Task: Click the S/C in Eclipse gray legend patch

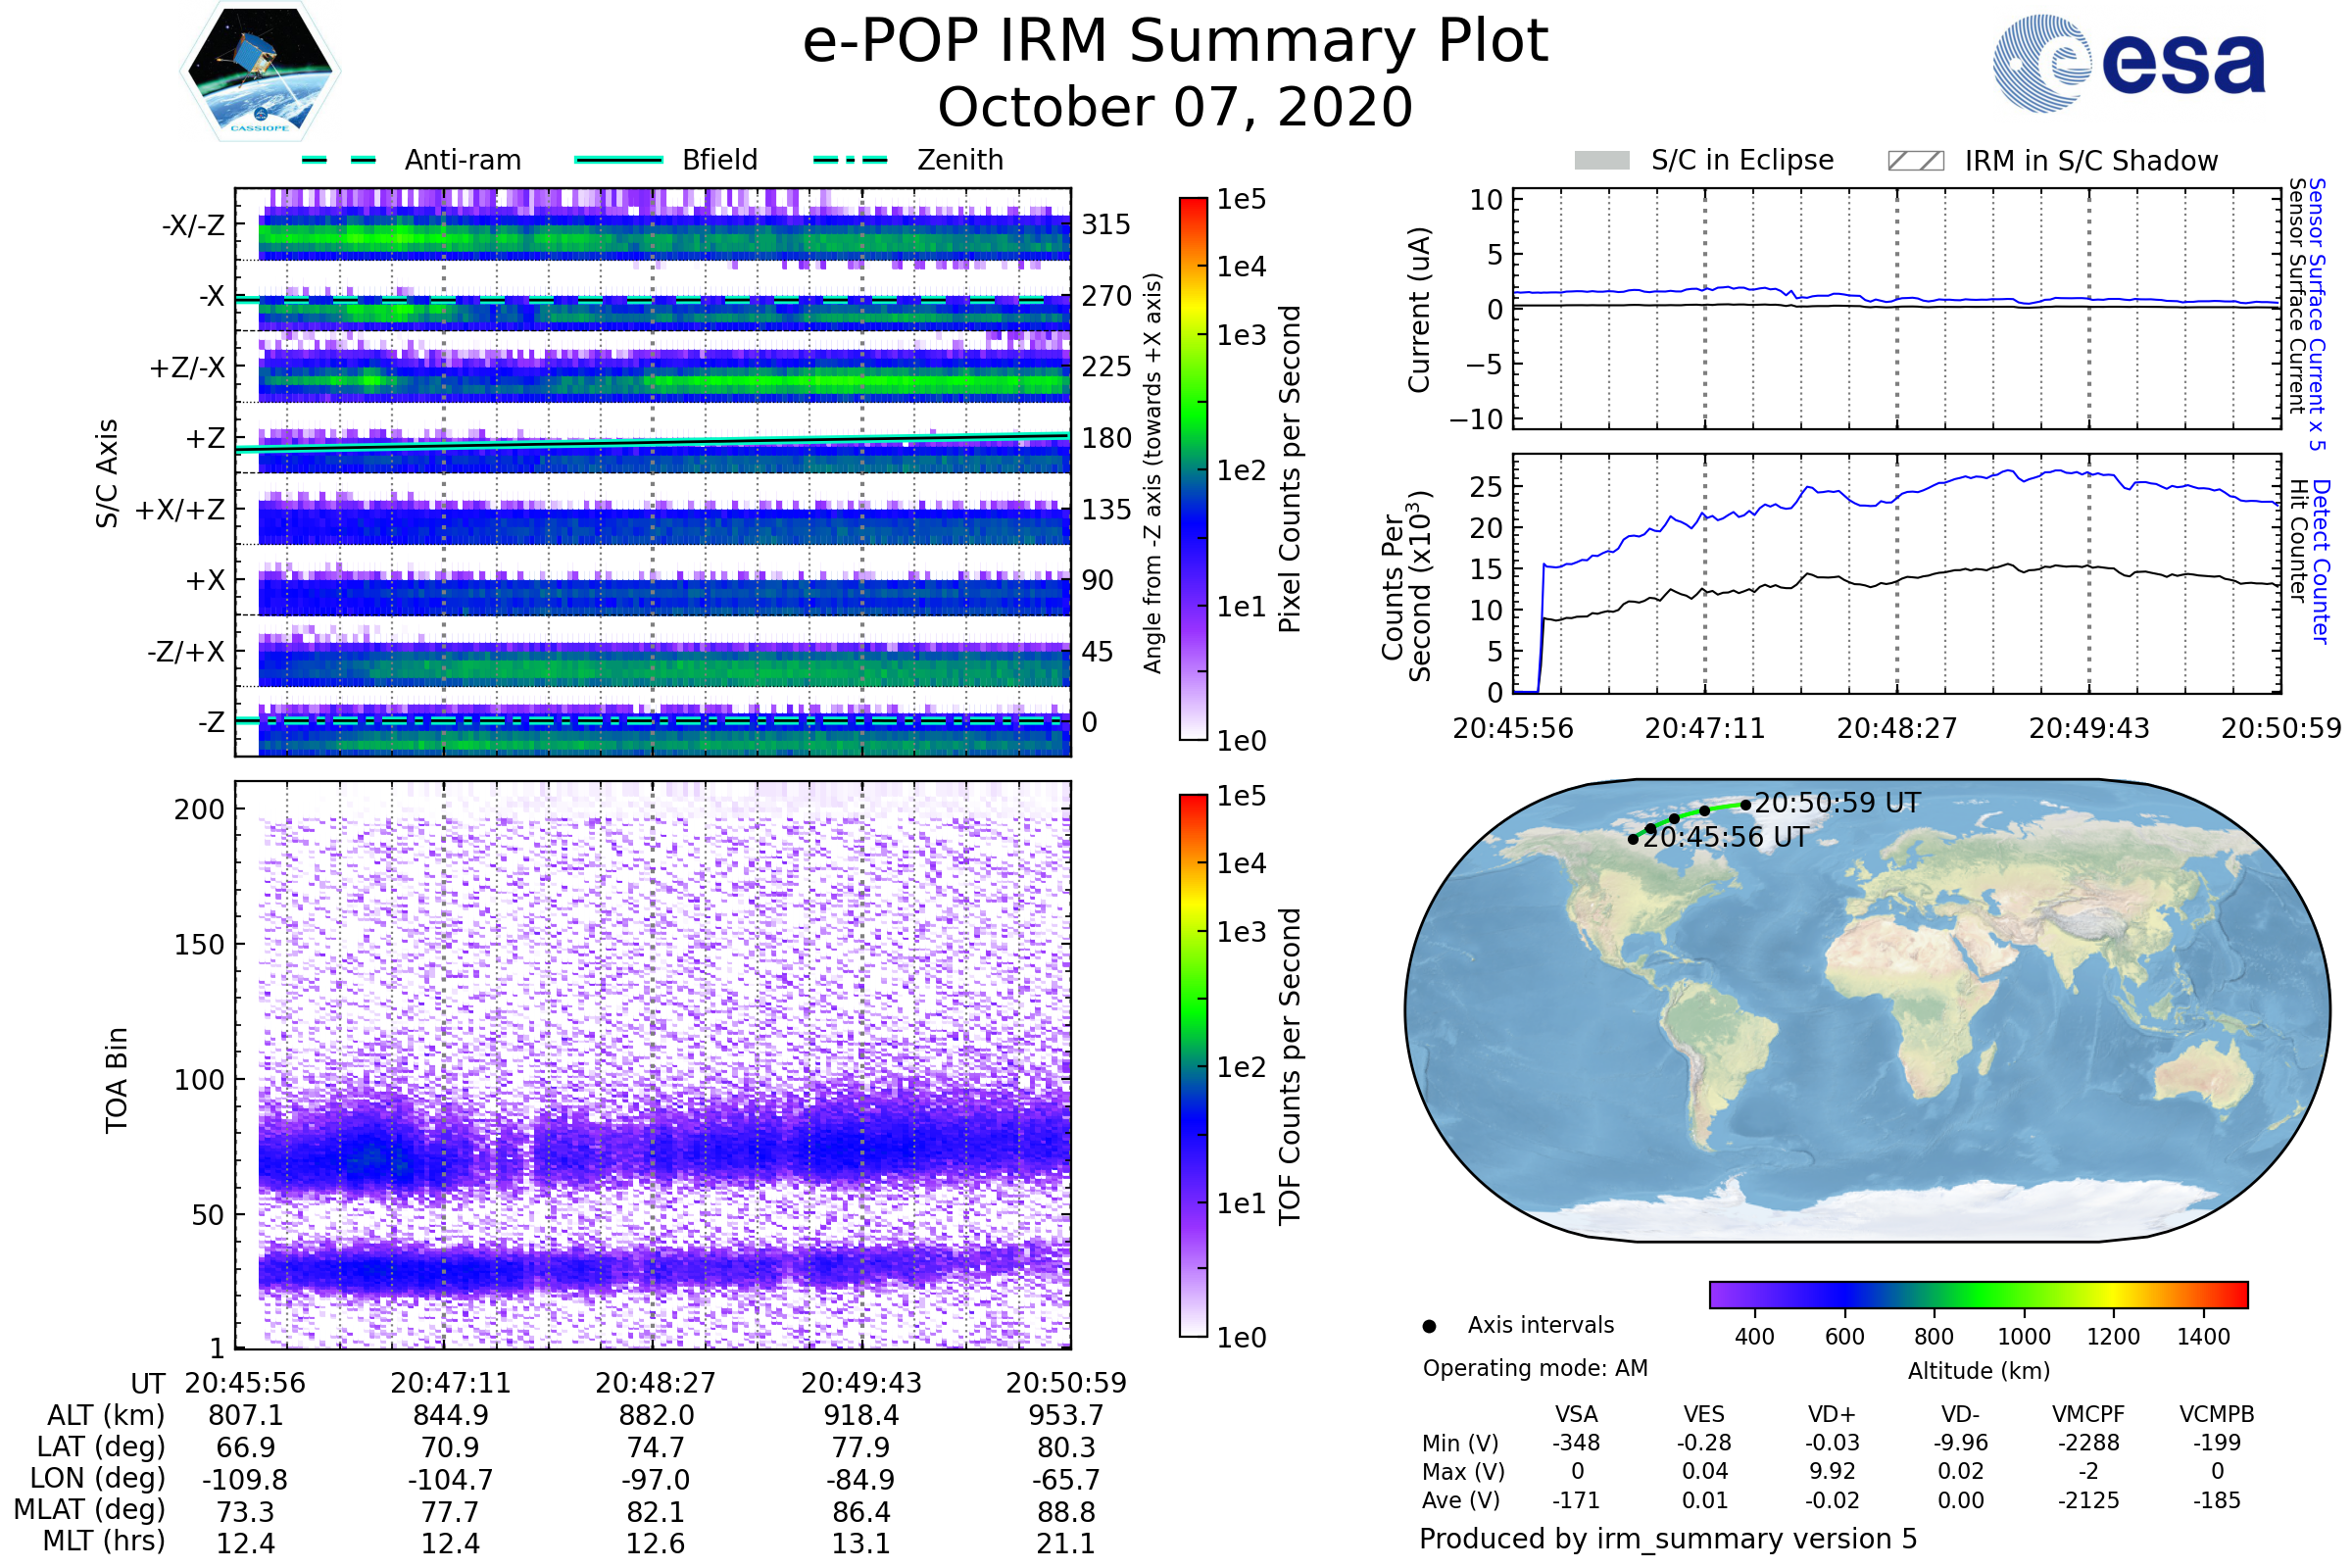Action: coord(1601,161)
